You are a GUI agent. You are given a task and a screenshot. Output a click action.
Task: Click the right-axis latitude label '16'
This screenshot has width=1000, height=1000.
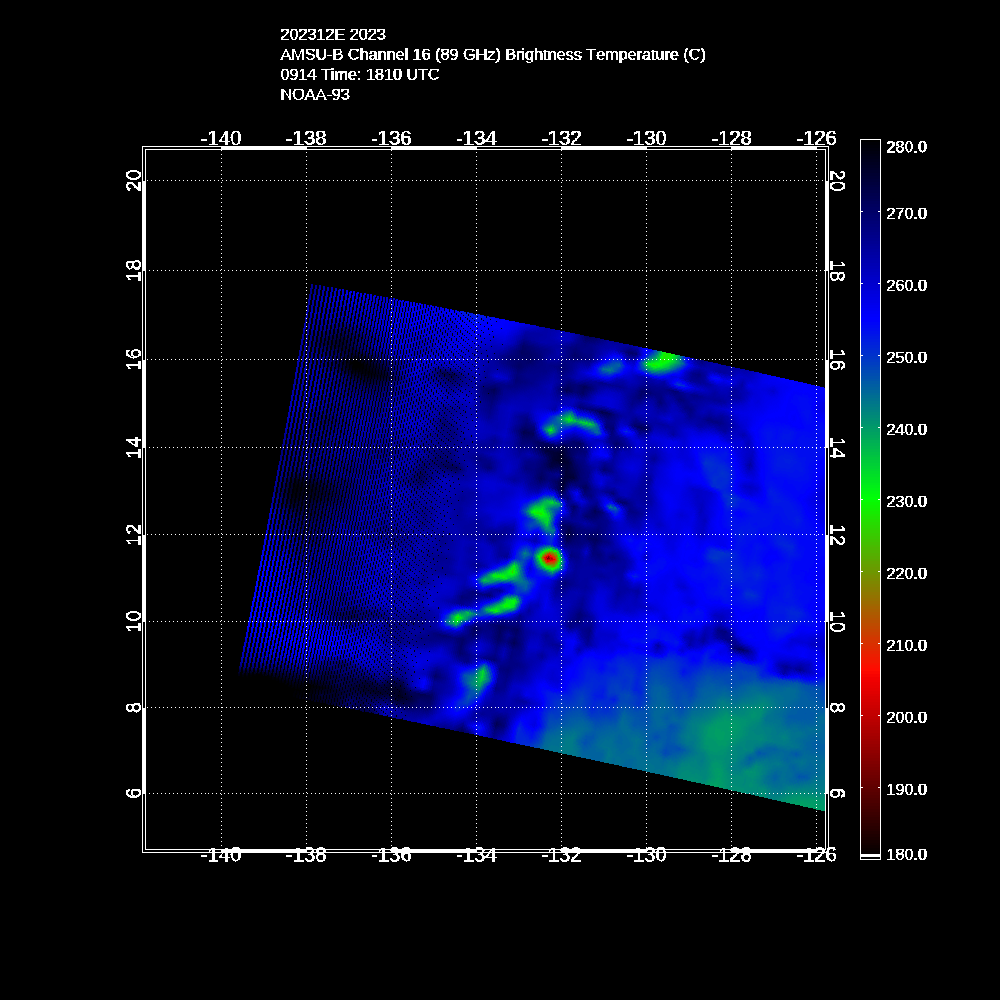pos(837,360)
